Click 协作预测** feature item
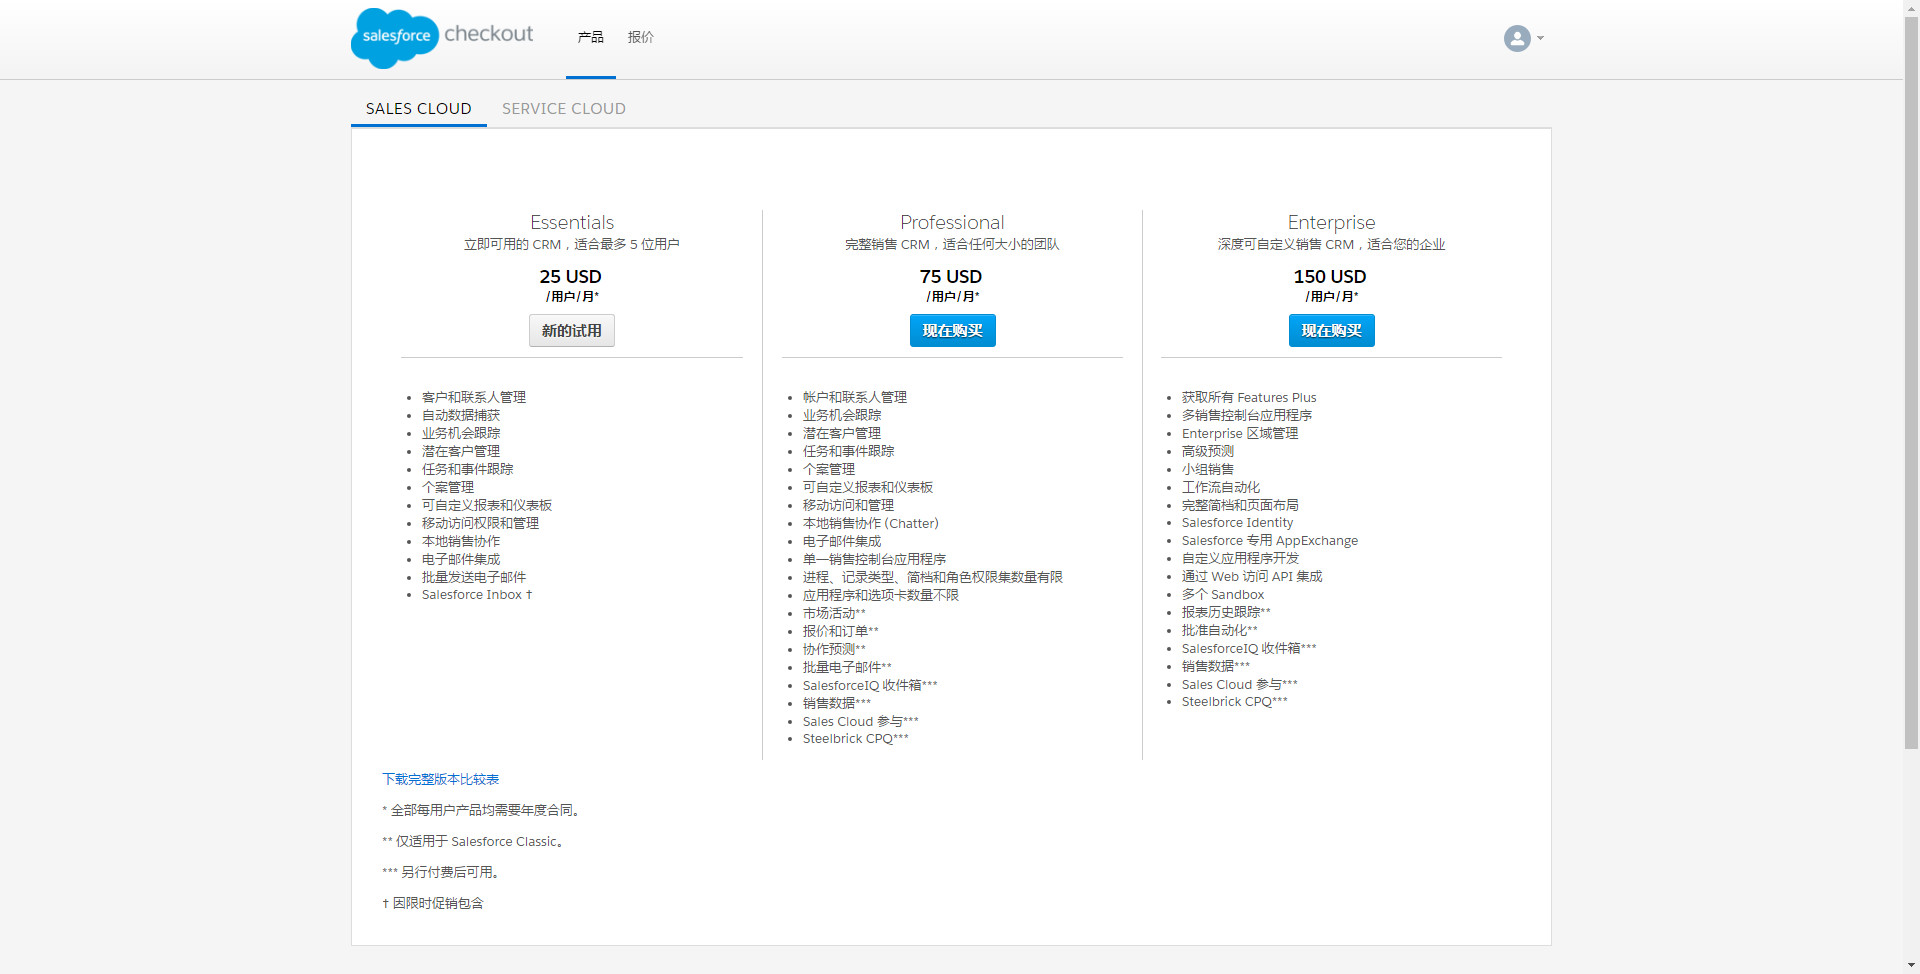The image size is (1920, 974). pyautogui.click(x=834, y=649)
